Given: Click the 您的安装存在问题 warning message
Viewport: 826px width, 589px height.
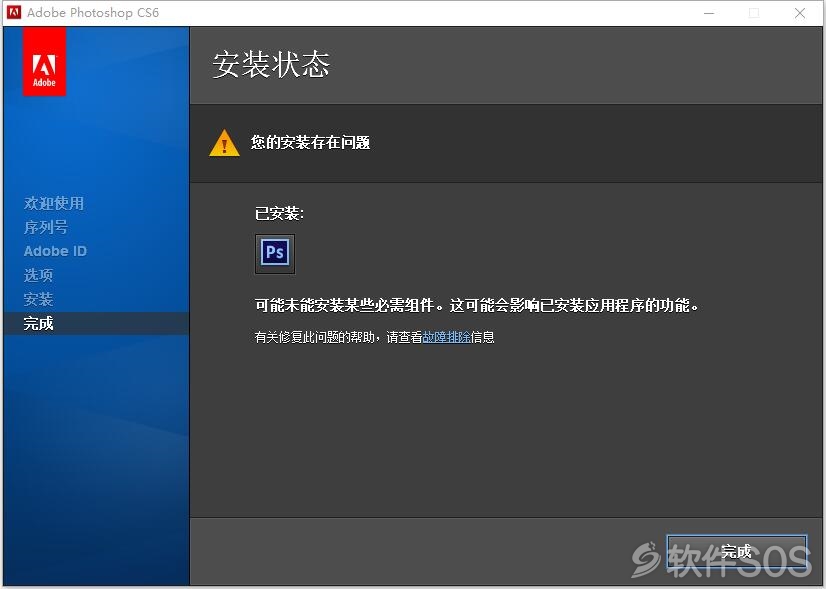Looking at the screenshot, I should (310, 143).
